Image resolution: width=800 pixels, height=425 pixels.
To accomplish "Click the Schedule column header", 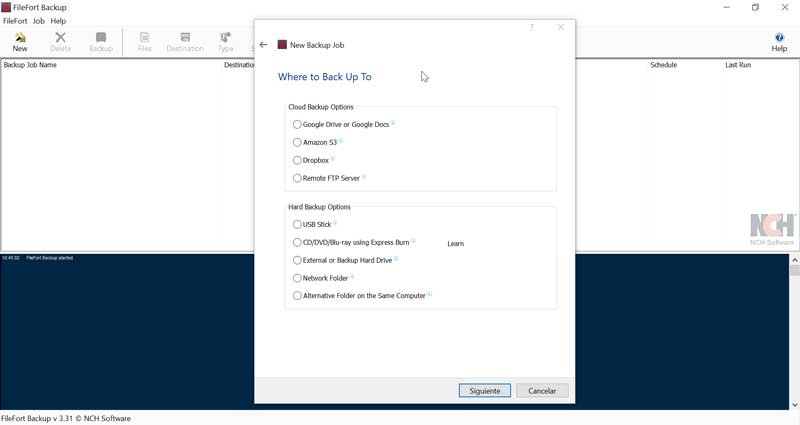I will pos(663,65).
